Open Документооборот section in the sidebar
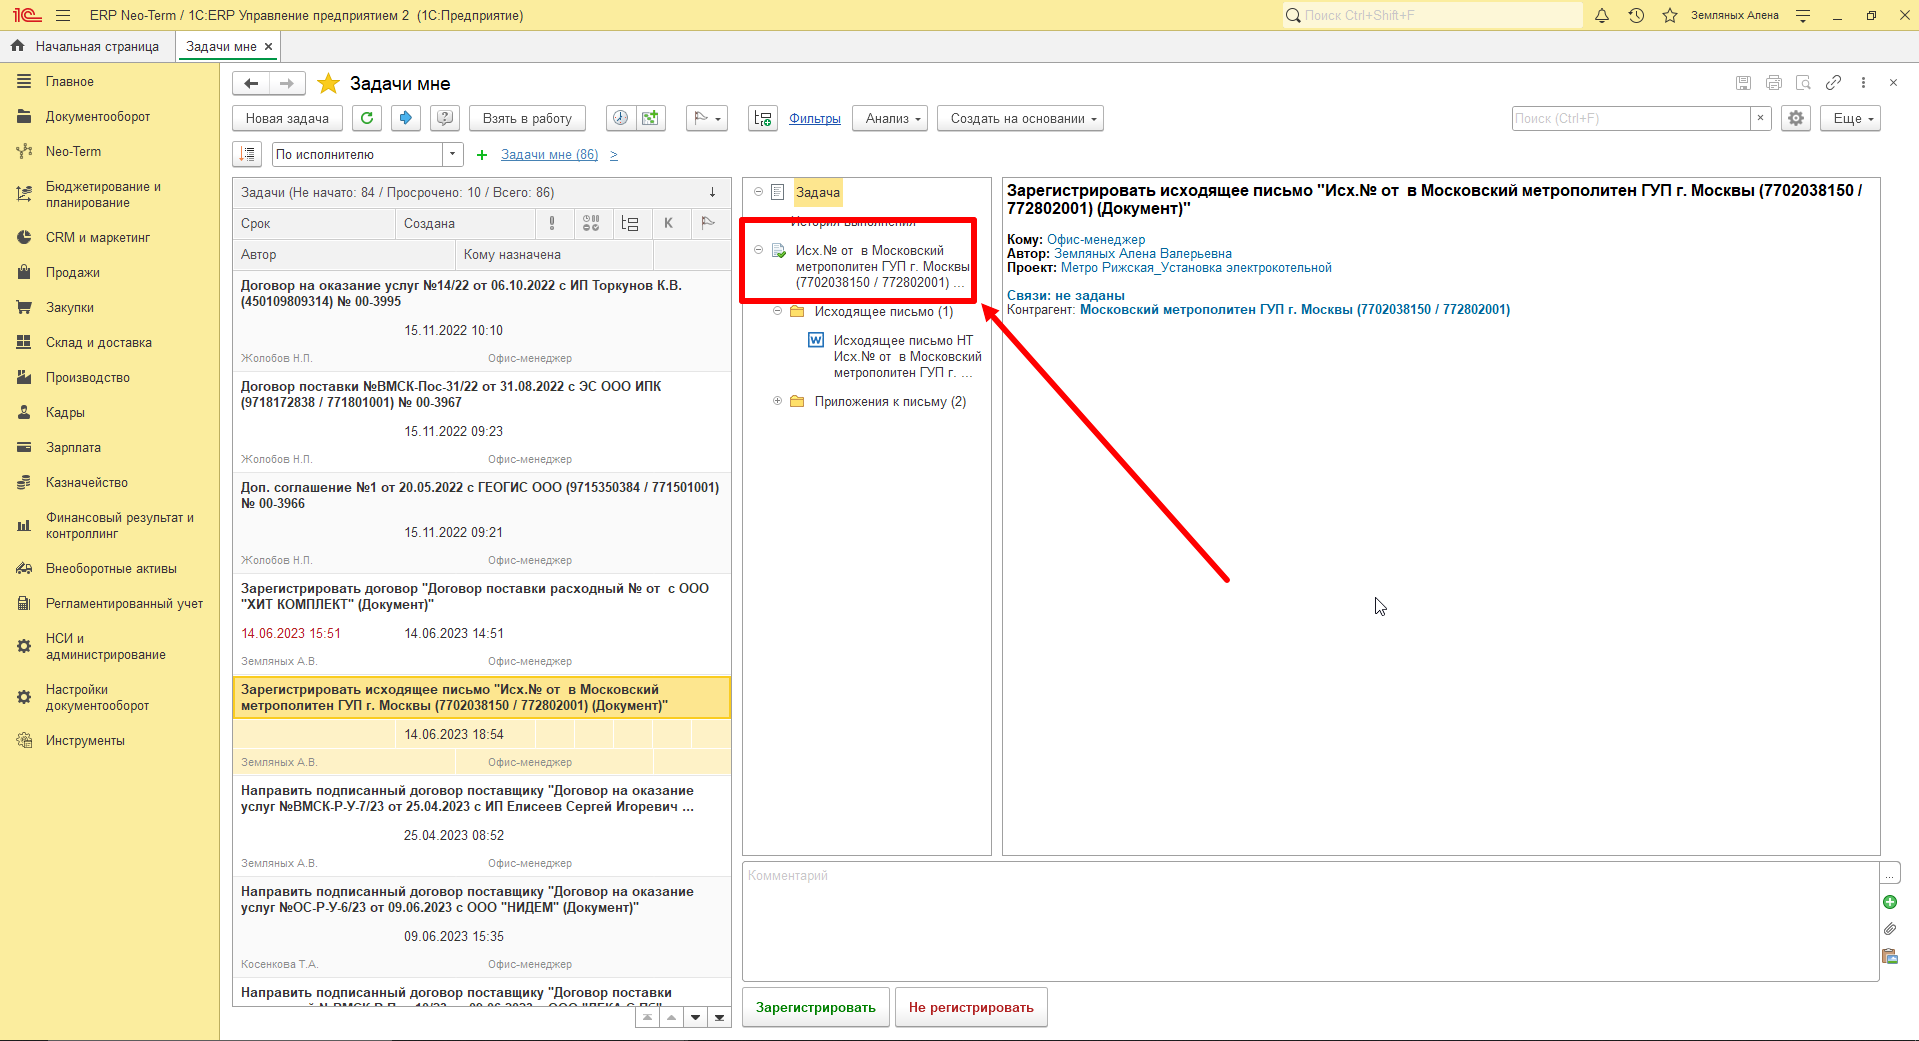 point(97,116)
